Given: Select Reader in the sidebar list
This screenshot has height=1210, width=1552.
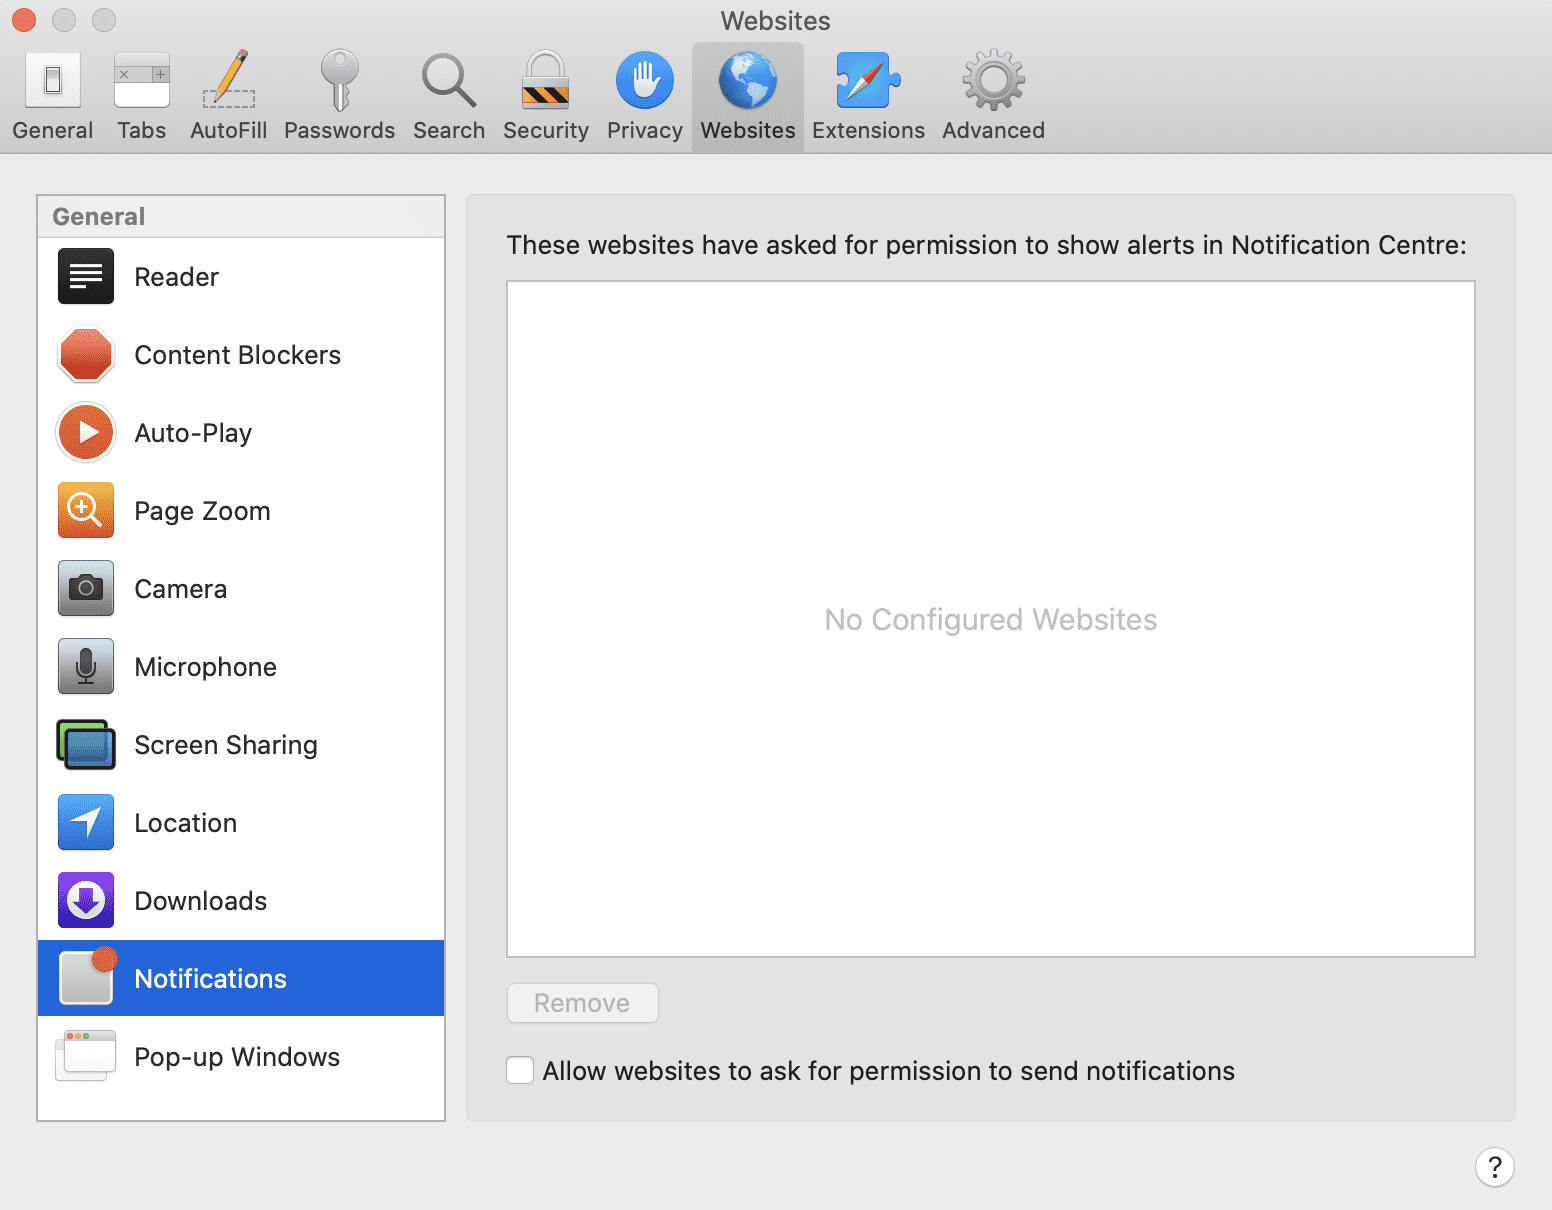Looking at the screenshot, I should tap(241, 276).
